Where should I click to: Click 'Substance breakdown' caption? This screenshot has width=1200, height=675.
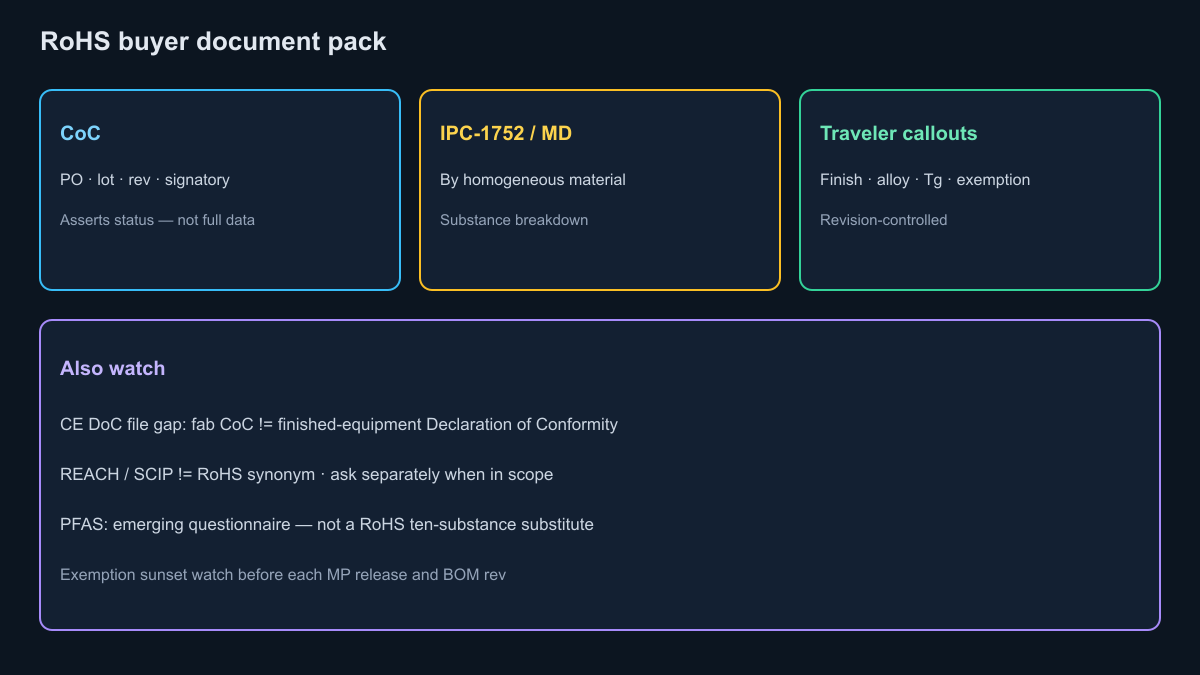point(514,220)
